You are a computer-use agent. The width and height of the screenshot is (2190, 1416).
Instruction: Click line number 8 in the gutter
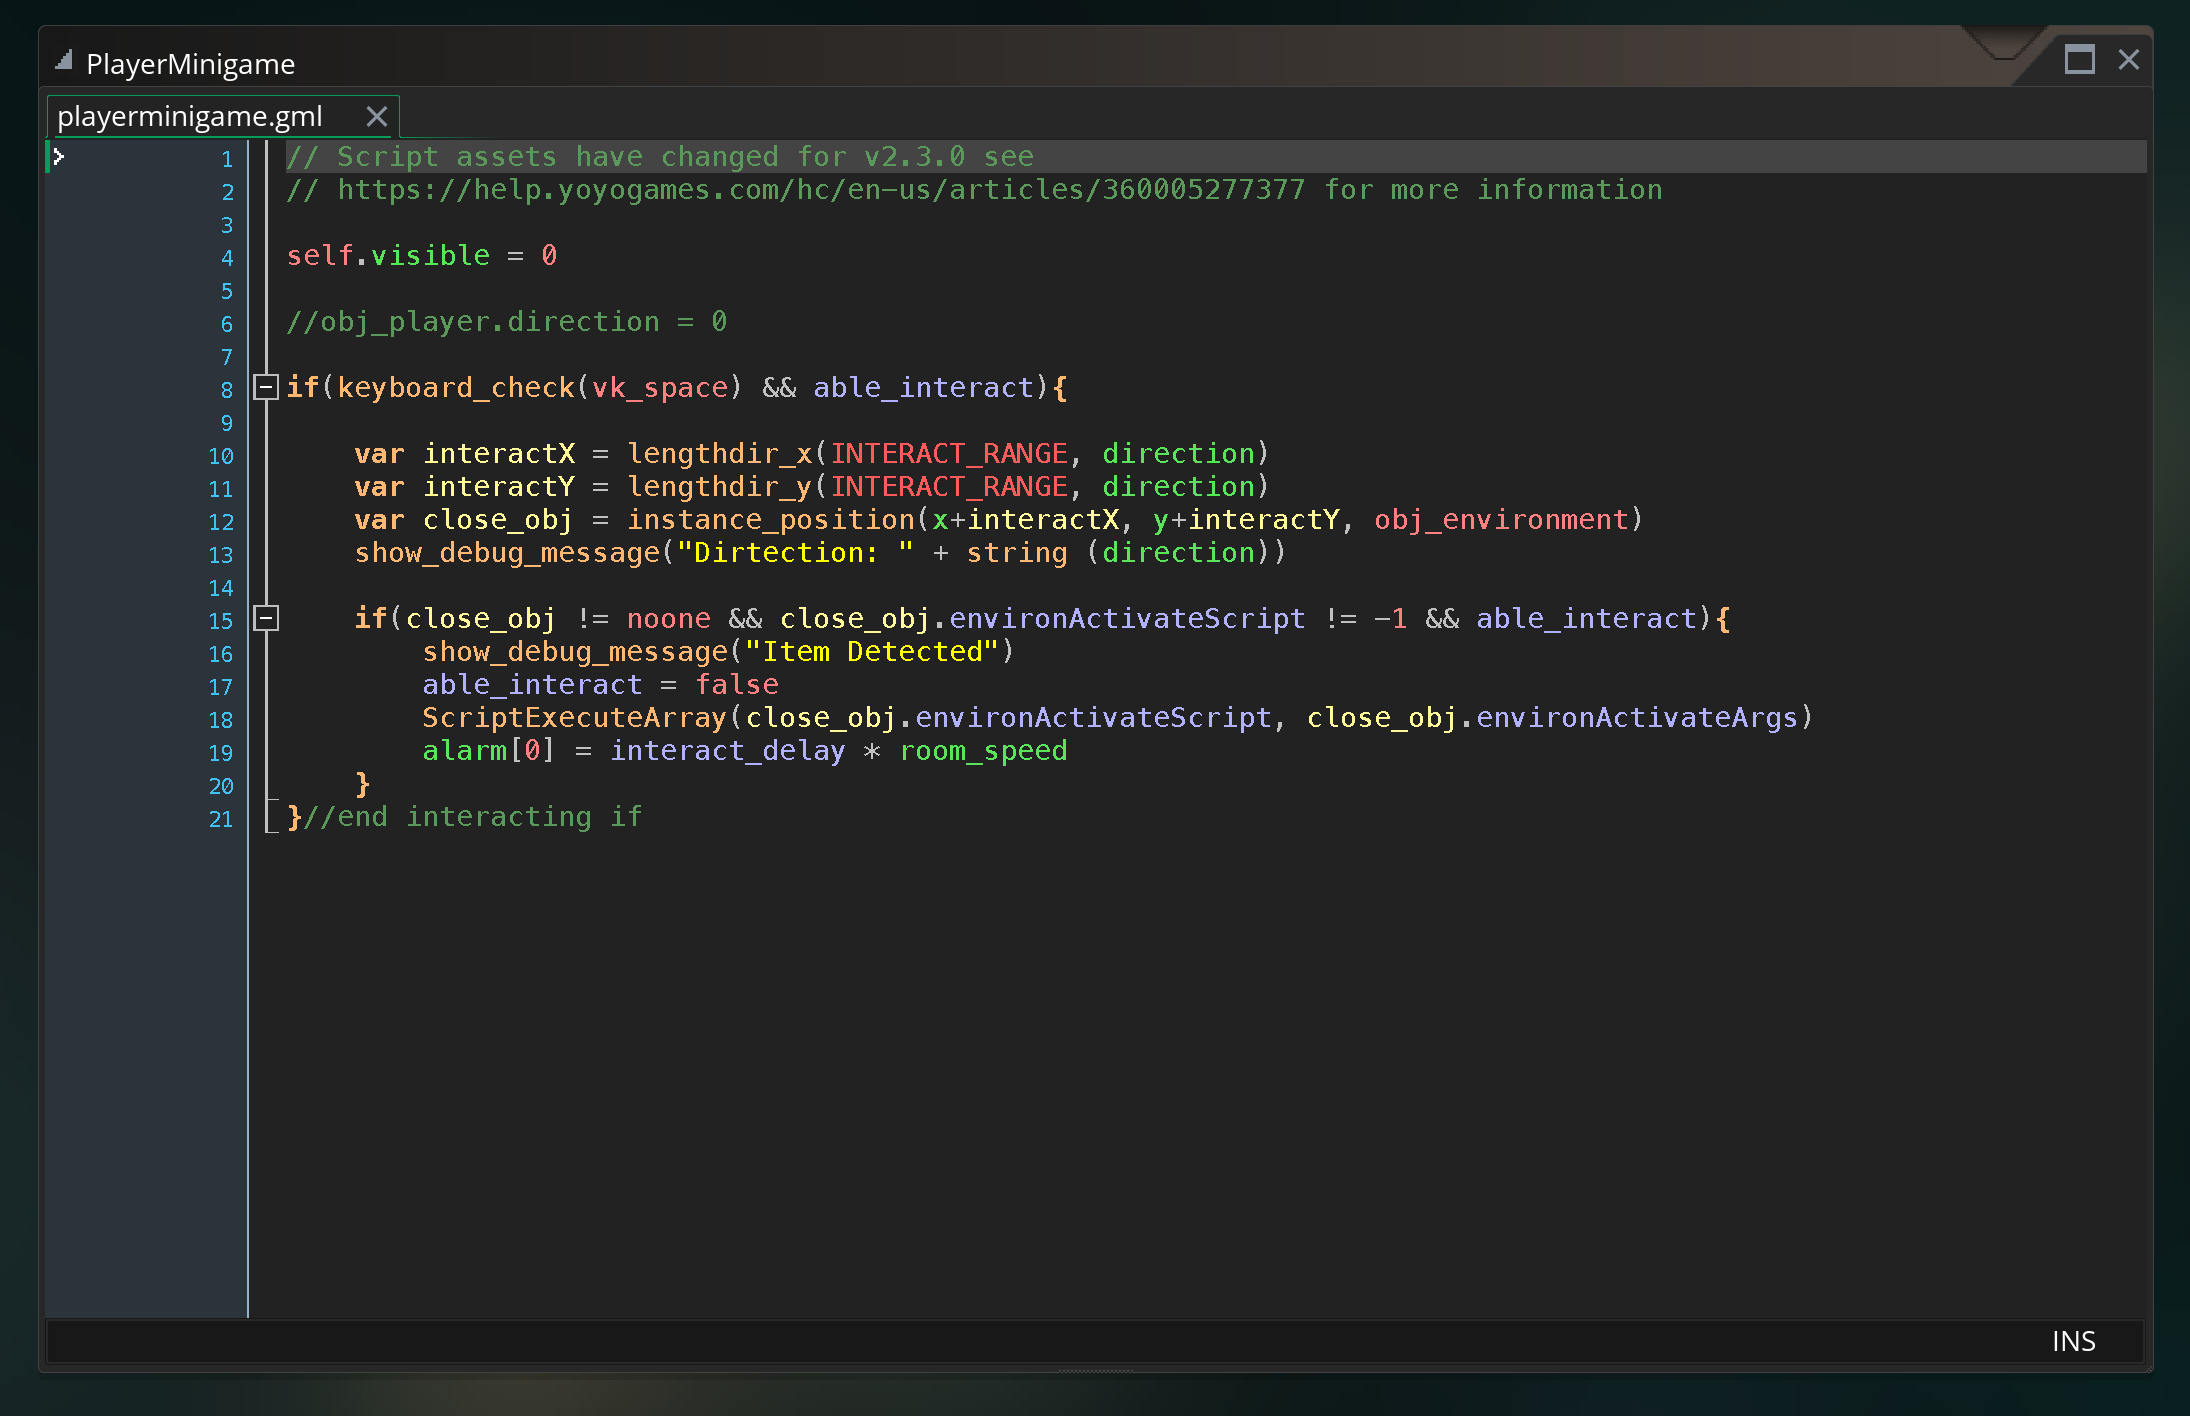(227, 389)
